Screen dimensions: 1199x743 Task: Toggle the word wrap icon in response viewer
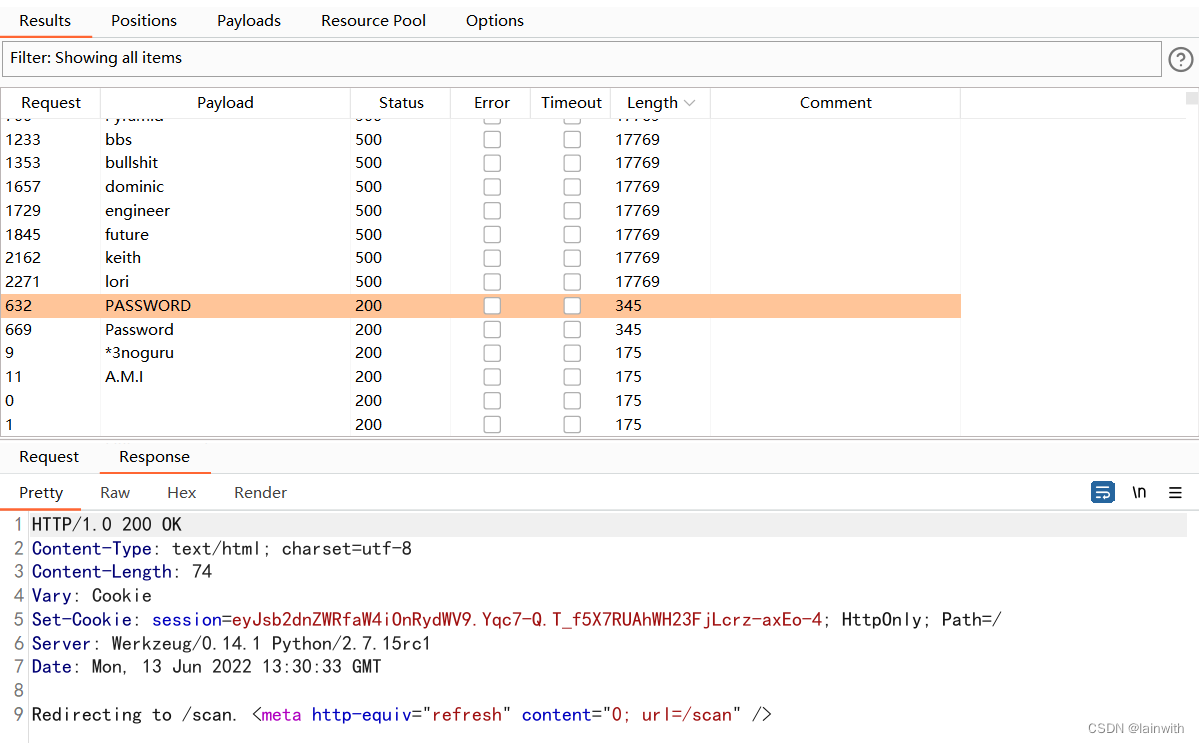click(1102, 492)
